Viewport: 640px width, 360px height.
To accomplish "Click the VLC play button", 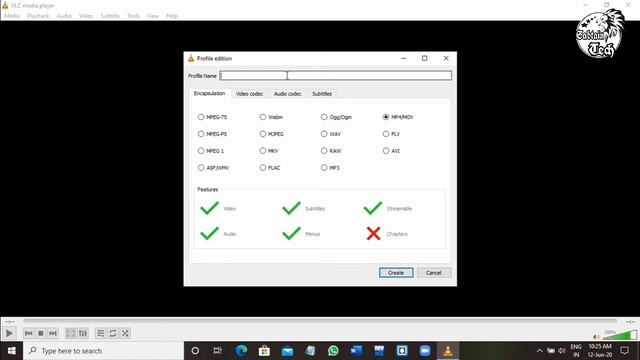I will (x=9, y=333).
